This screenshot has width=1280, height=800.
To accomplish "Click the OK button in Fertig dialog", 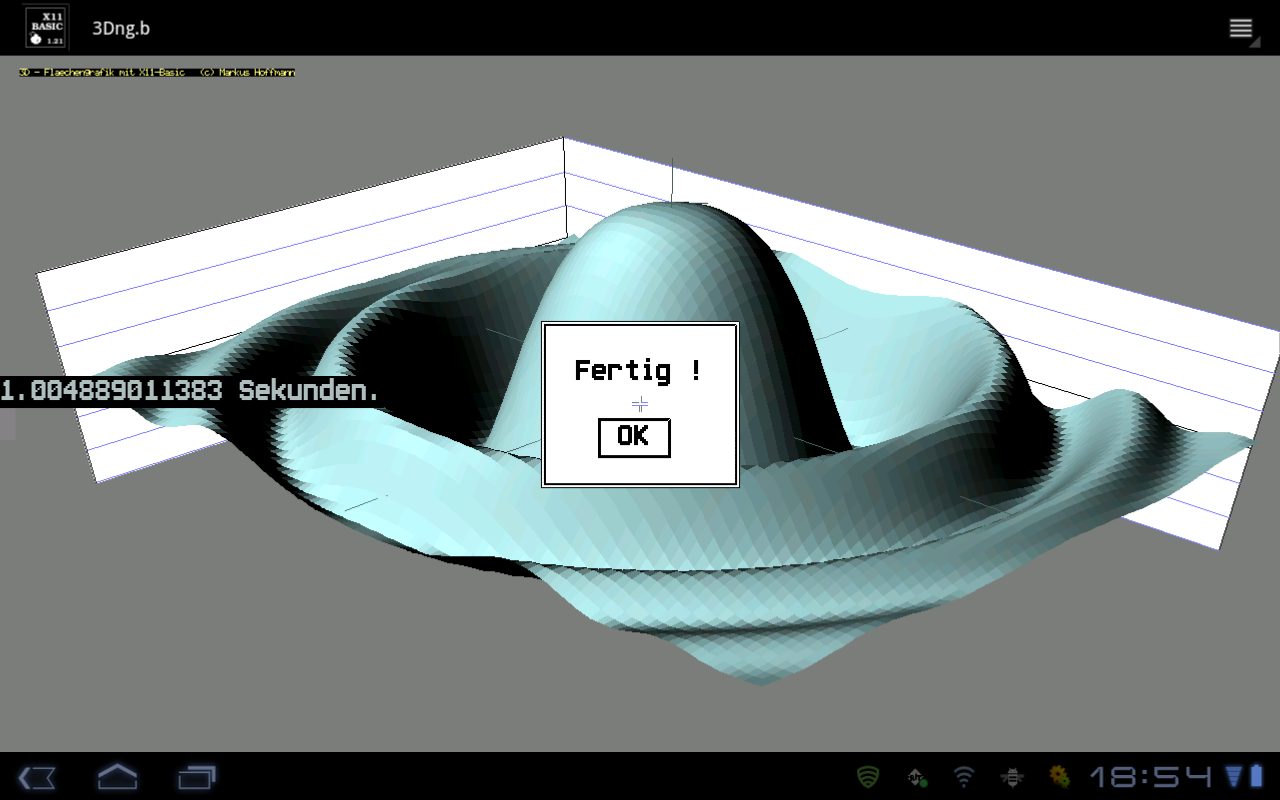I will click(634, 437).
